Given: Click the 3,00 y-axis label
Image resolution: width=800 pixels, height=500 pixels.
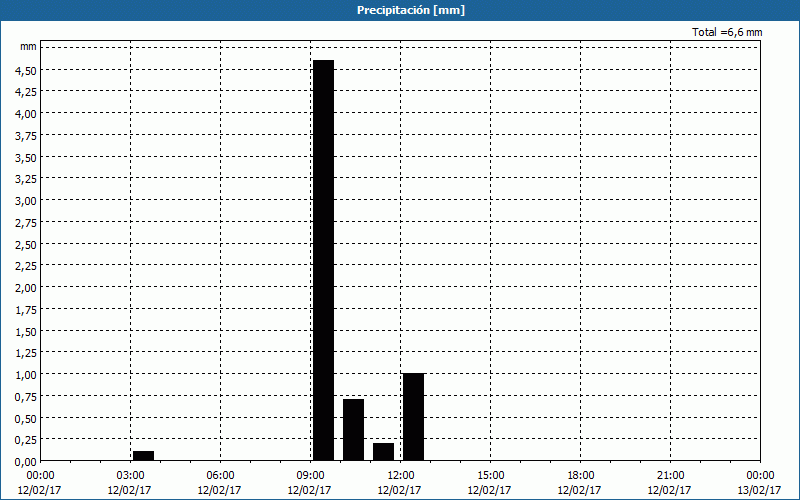Looking at the screenshot, I should (26, 201).
